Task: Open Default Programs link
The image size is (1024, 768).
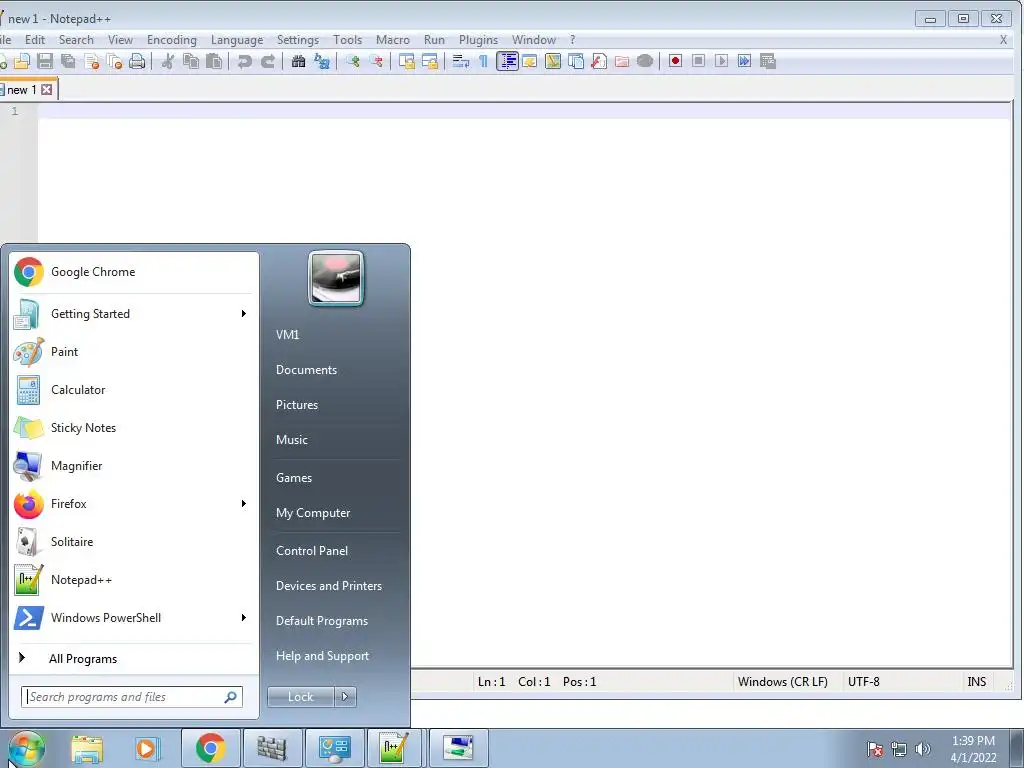Action: [321, 620]
